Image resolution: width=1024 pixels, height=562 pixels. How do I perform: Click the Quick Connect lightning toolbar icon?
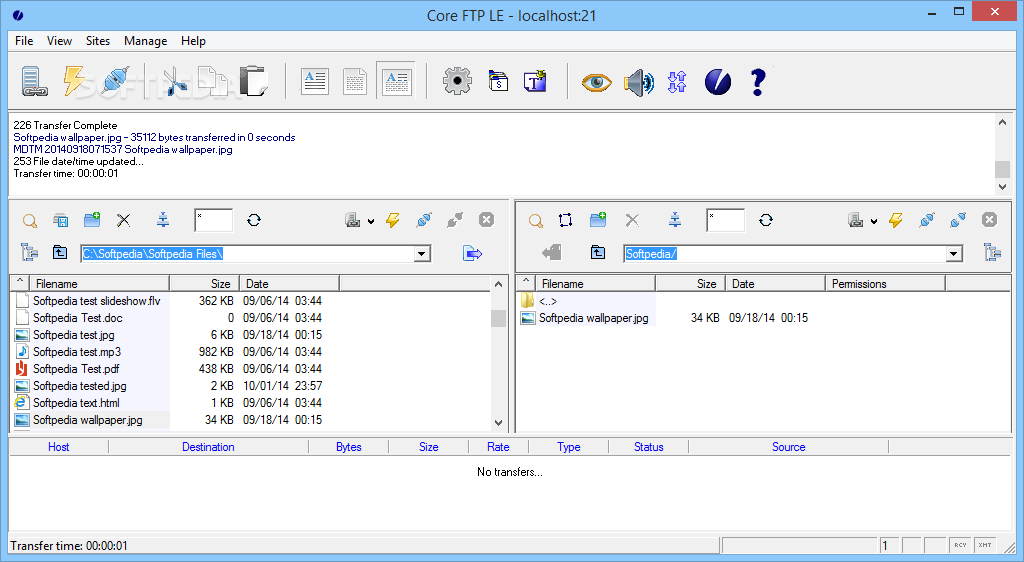click(x=74, y=82)
